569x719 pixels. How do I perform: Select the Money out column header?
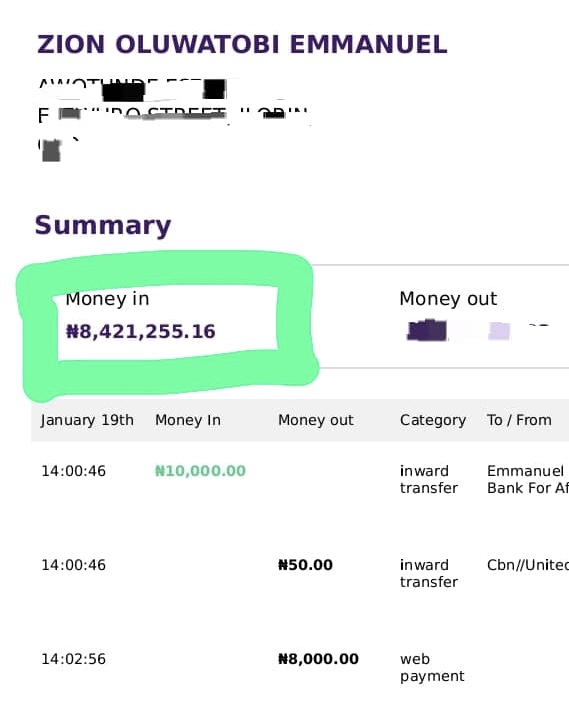(315, 420)
